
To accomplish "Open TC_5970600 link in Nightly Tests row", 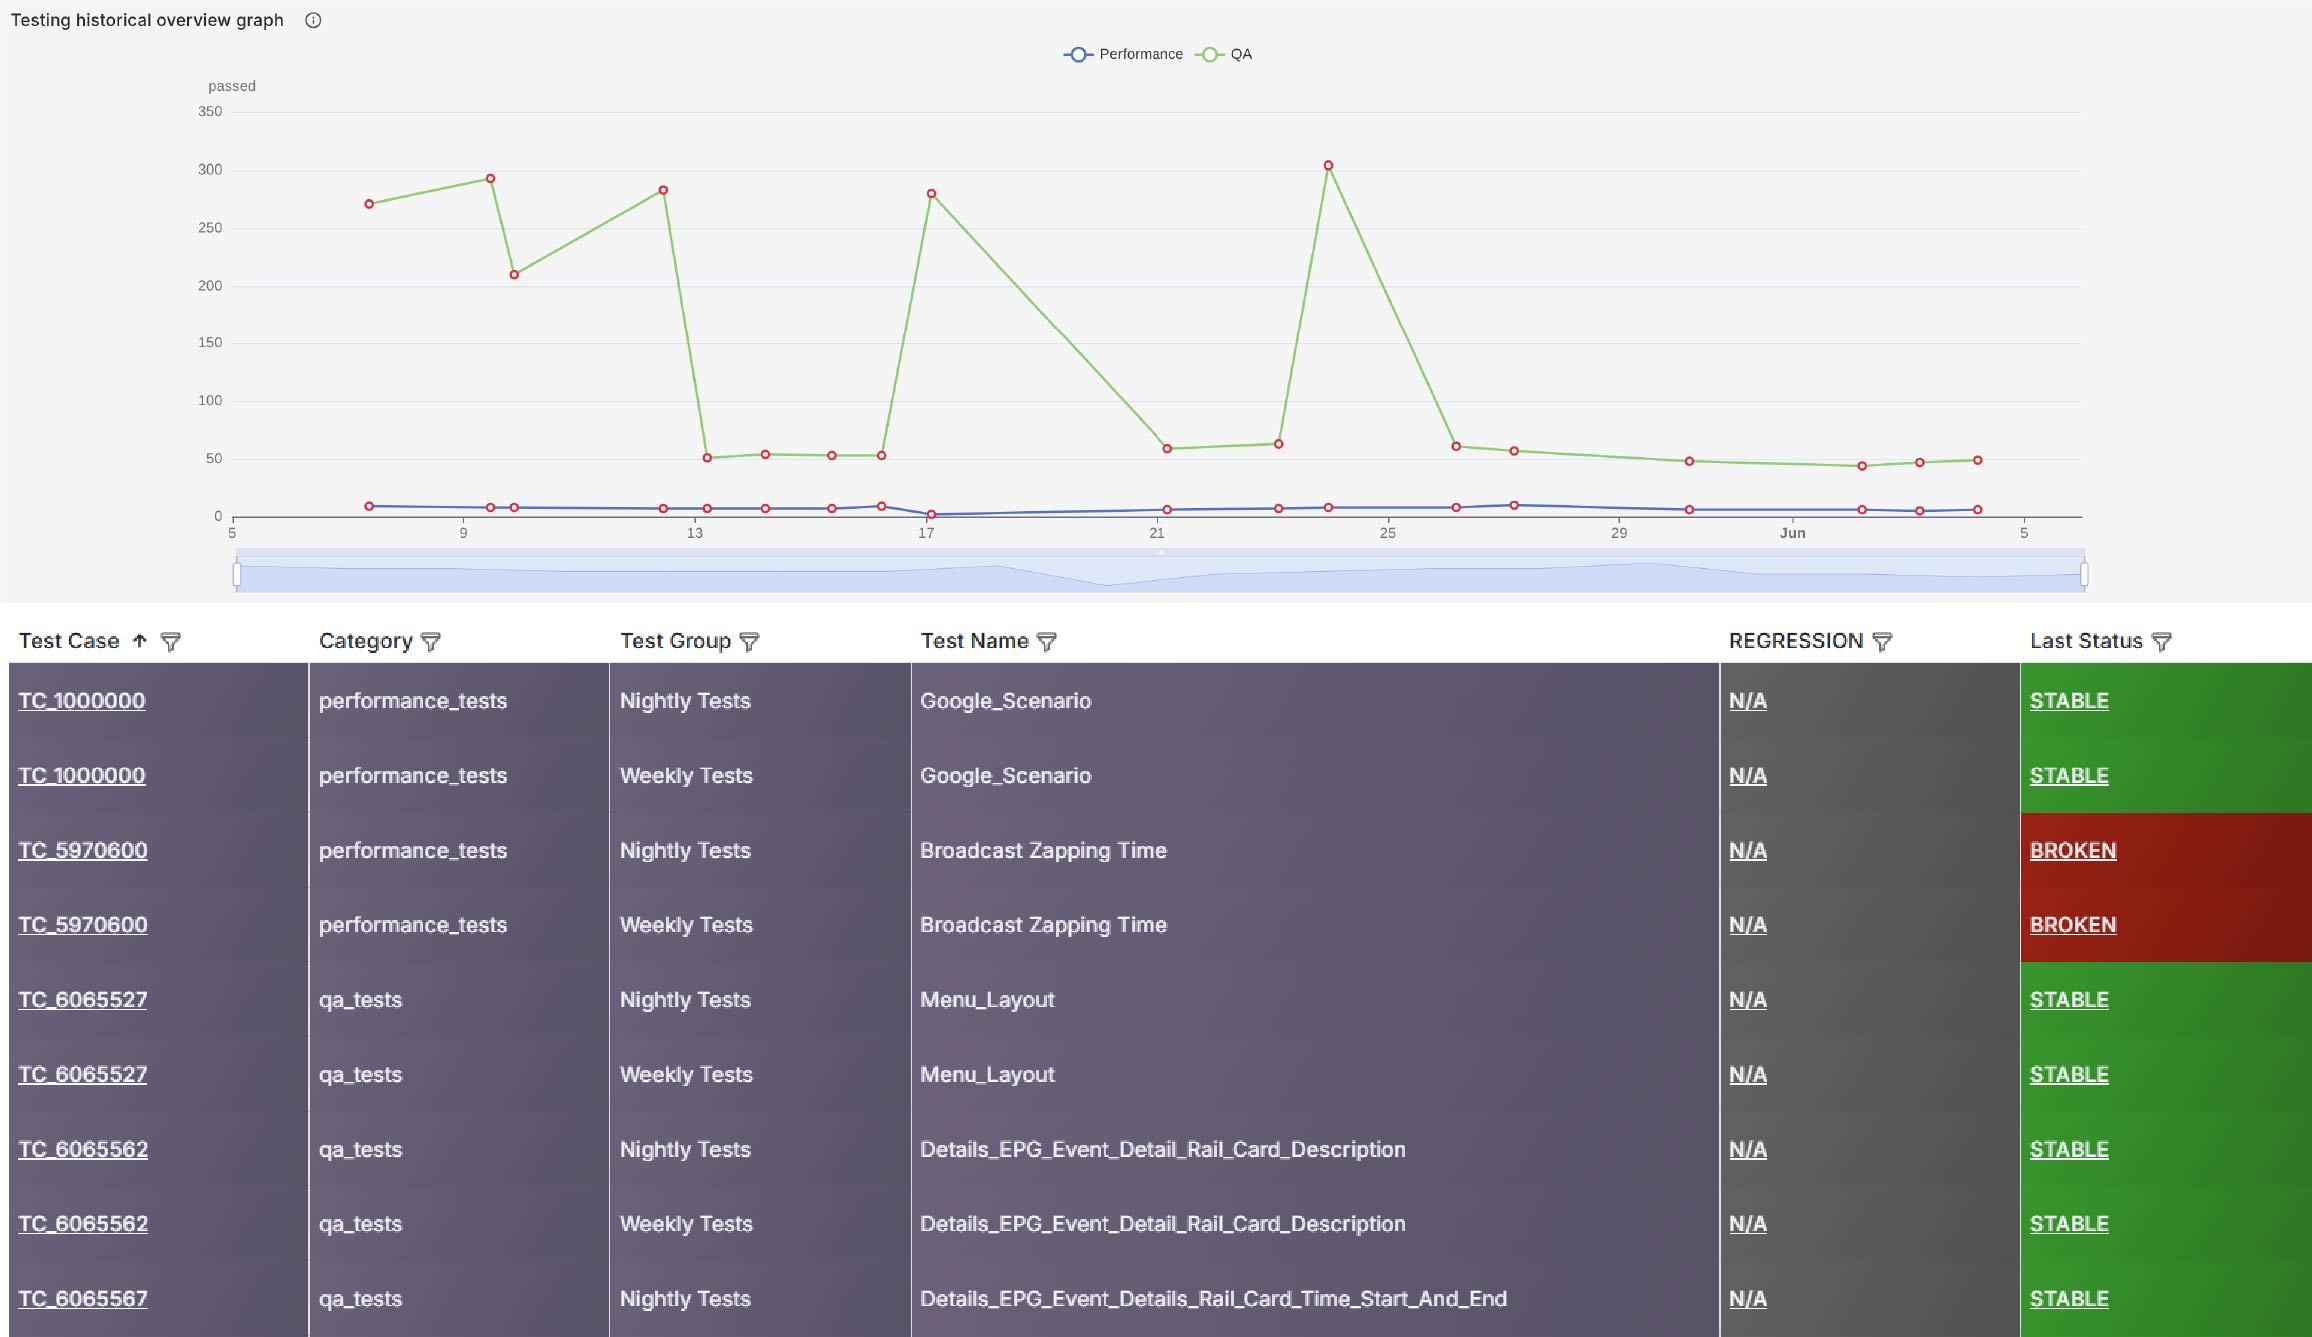I will (x=83, y=851).
